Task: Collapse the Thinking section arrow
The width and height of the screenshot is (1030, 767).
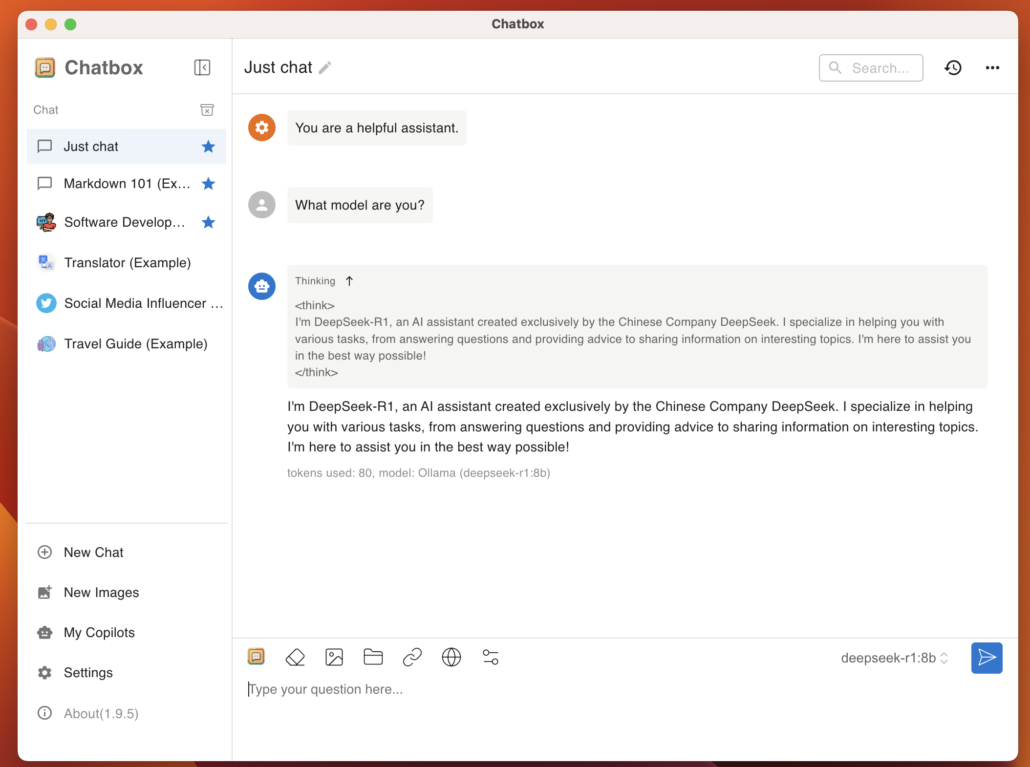Action: (349, 281)
